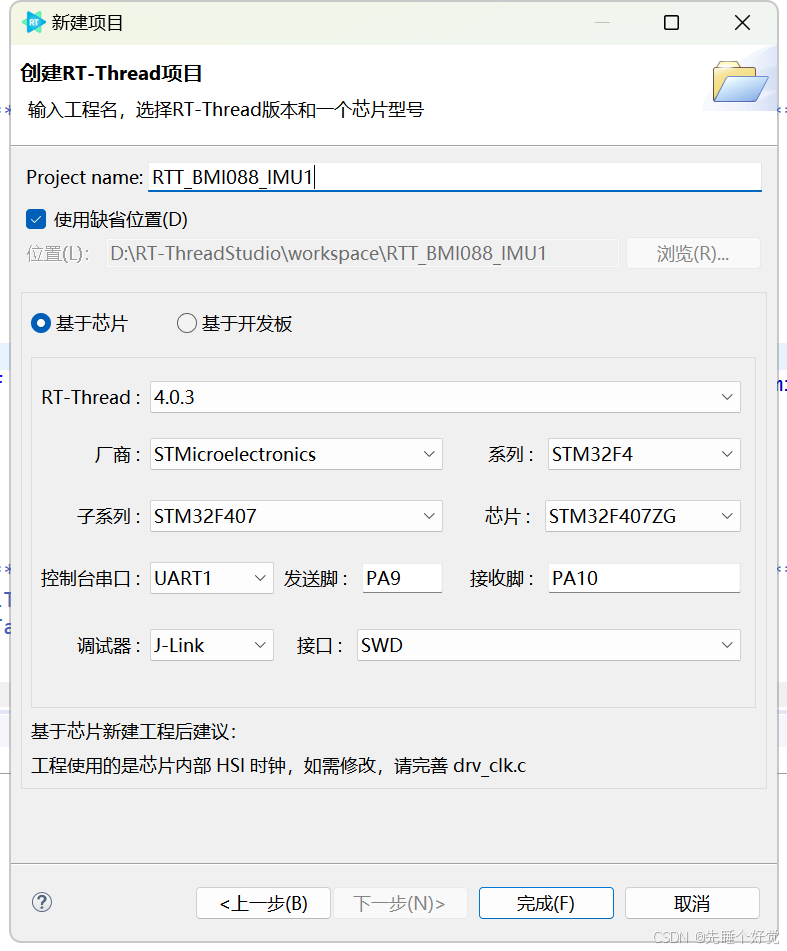
Task: Click the 下一步(N)> button
Action: (x=400, y=903)
